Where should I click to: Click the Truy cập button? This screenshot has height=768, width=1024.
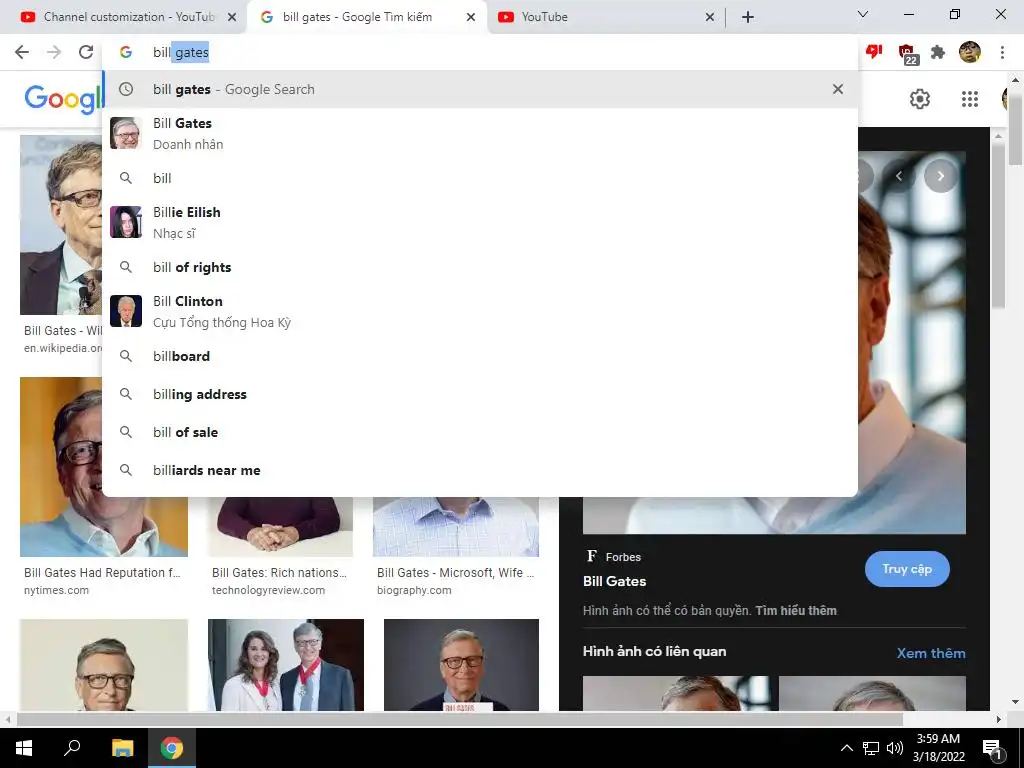click(x=907, y=569)
